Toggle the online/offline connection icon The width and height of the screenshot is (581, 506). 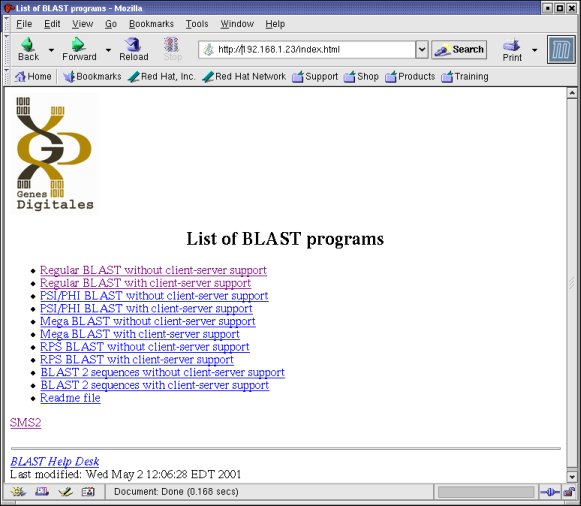[550, 492]
